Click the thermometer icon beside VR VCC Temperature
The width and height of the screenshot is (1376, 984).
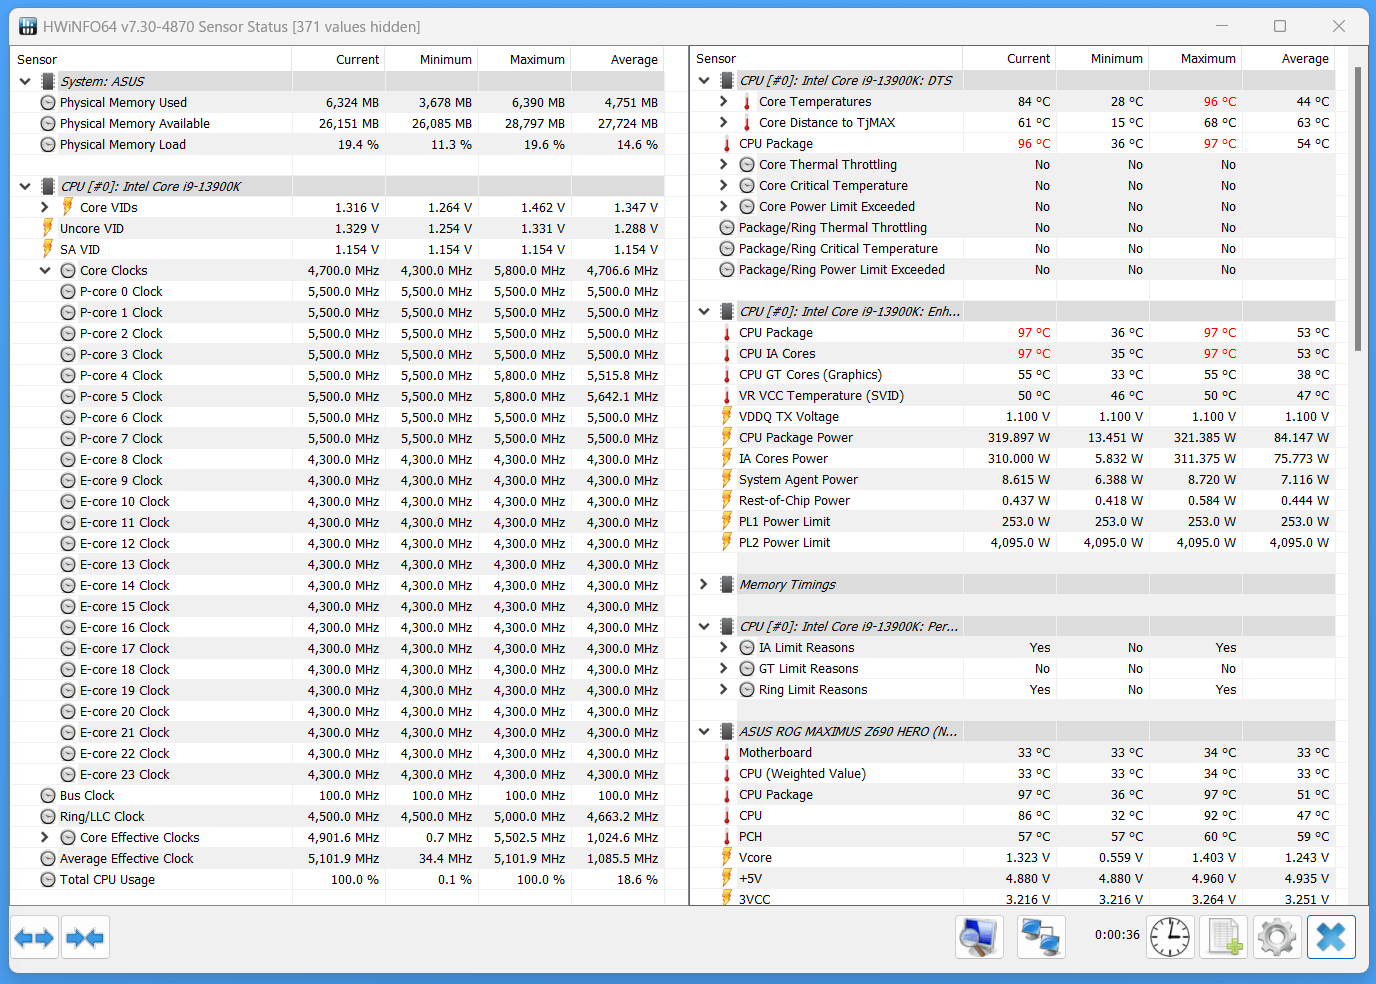click(x=727, y=396)
